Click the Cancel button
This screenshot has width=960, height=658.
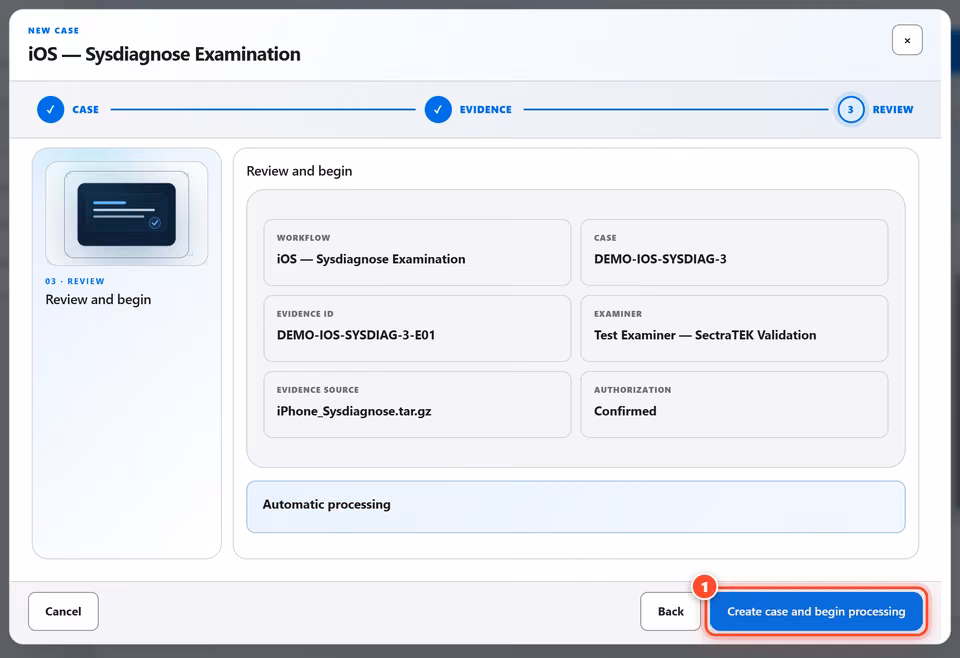[x=63, y=611]
